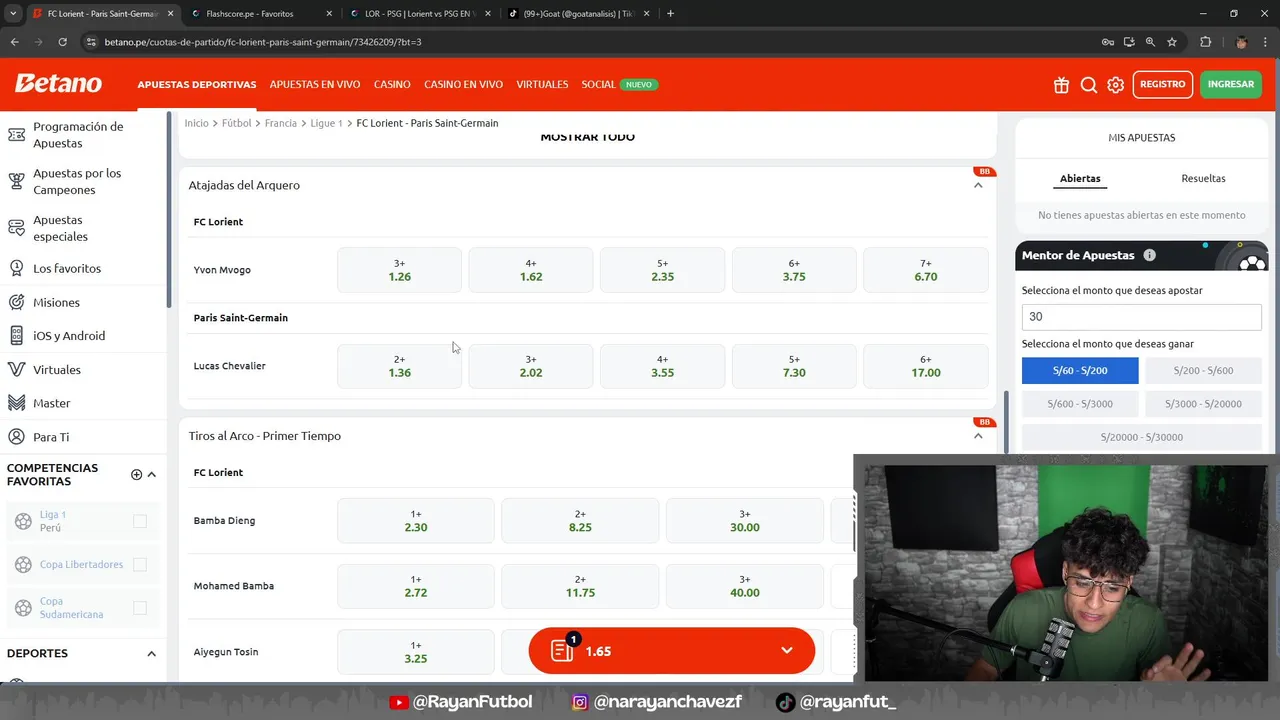Click the bet slip icon with badge
Image resolution: width=1280 pixels, height=720 pixels.
point(564,650)
